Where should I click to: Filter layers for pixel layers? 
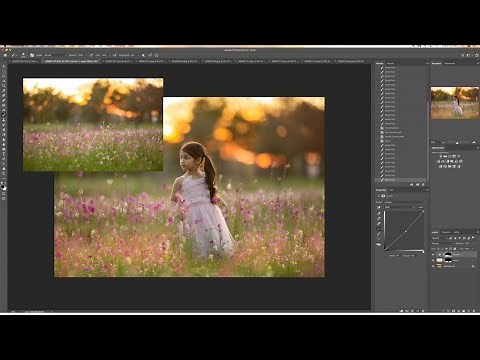click(450, 238)
